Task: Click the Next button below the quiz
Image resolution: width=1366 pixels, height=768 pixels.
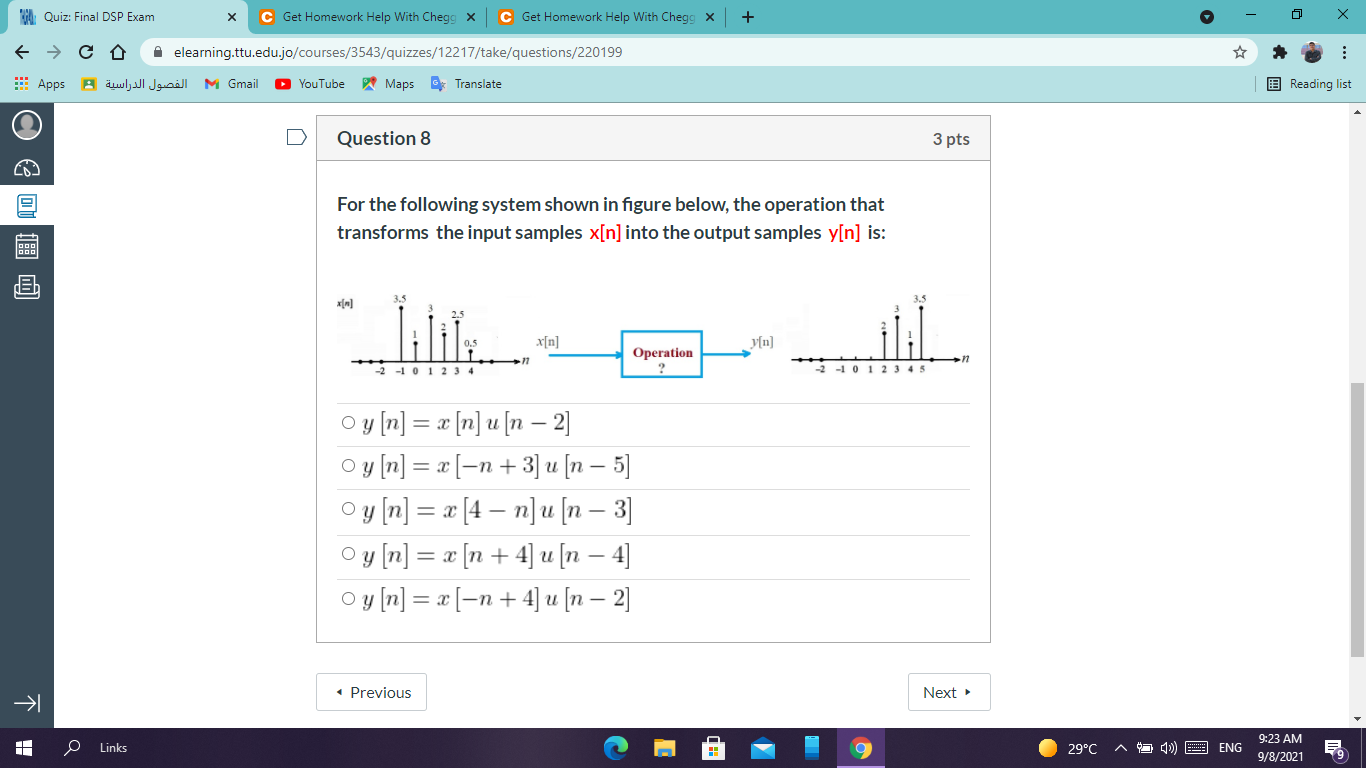Action: click(947, 691)
